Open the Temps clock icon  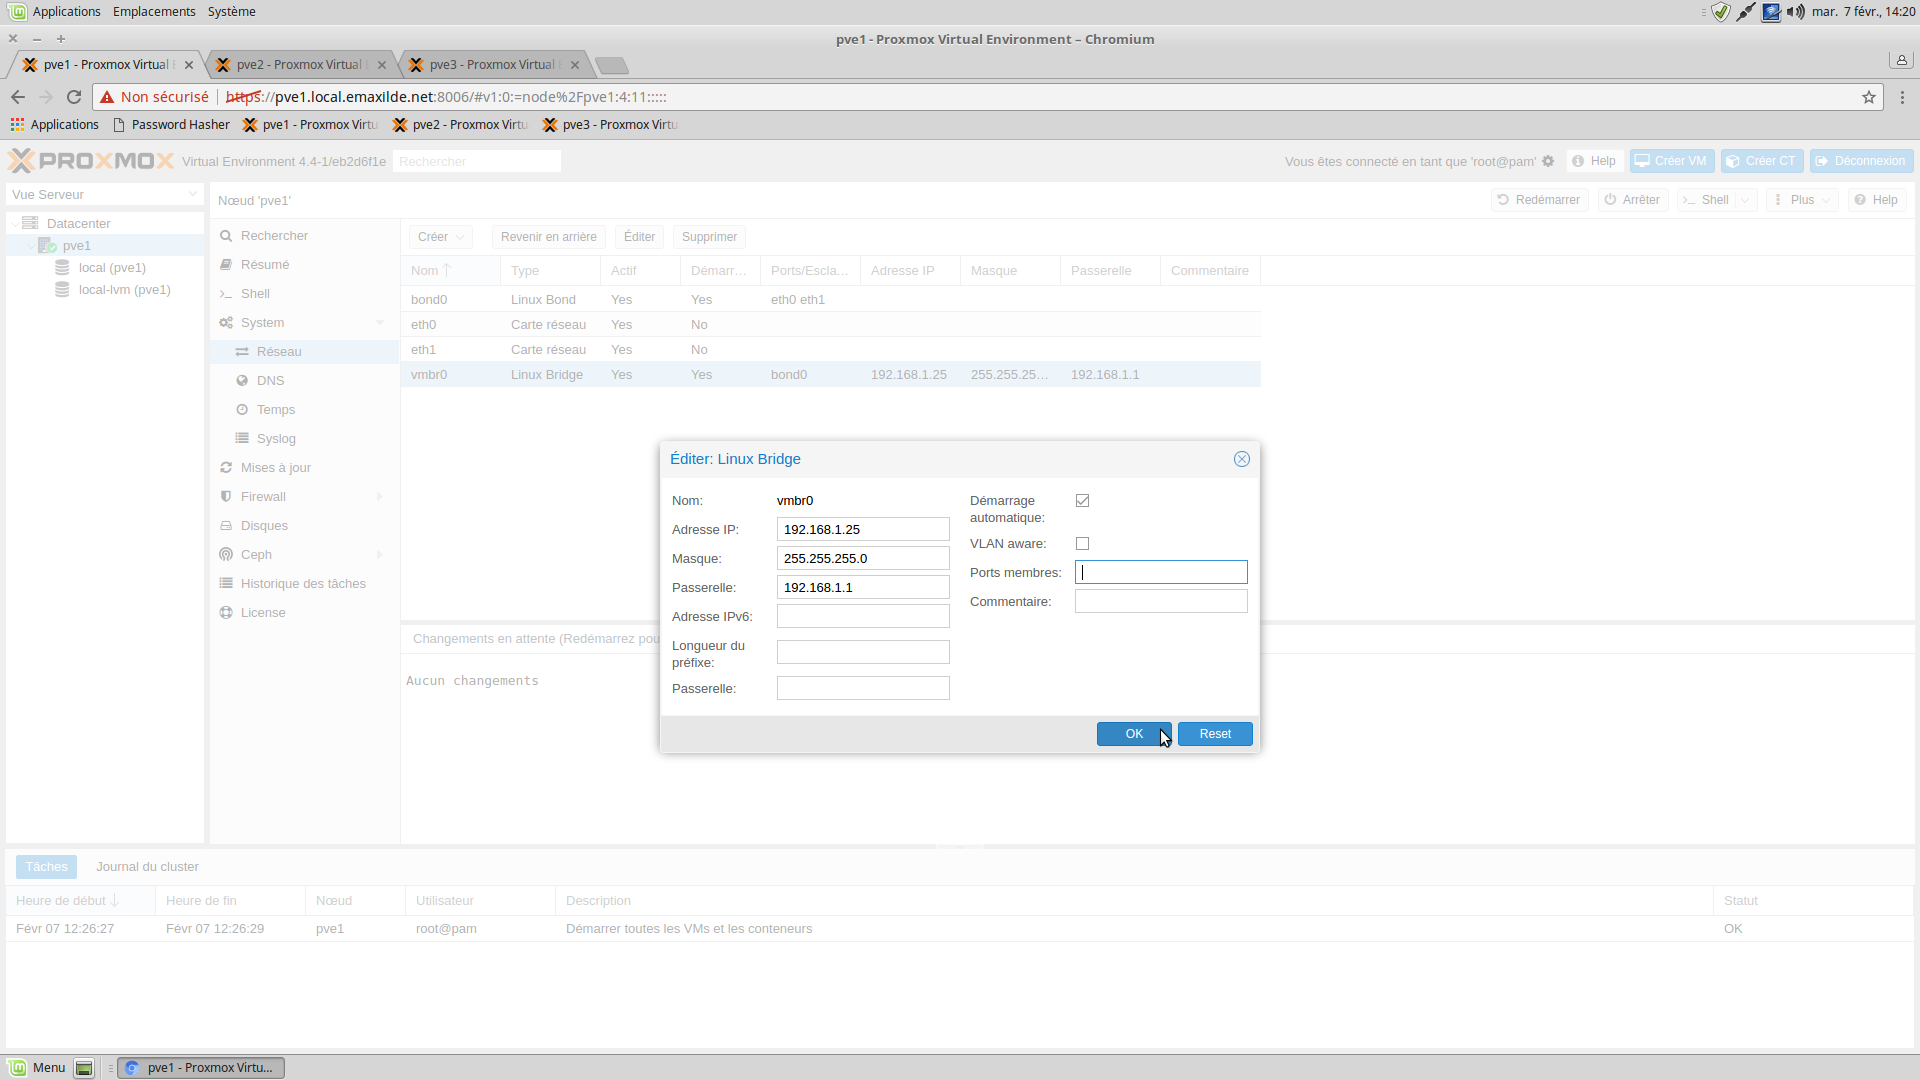coord(242,410)
